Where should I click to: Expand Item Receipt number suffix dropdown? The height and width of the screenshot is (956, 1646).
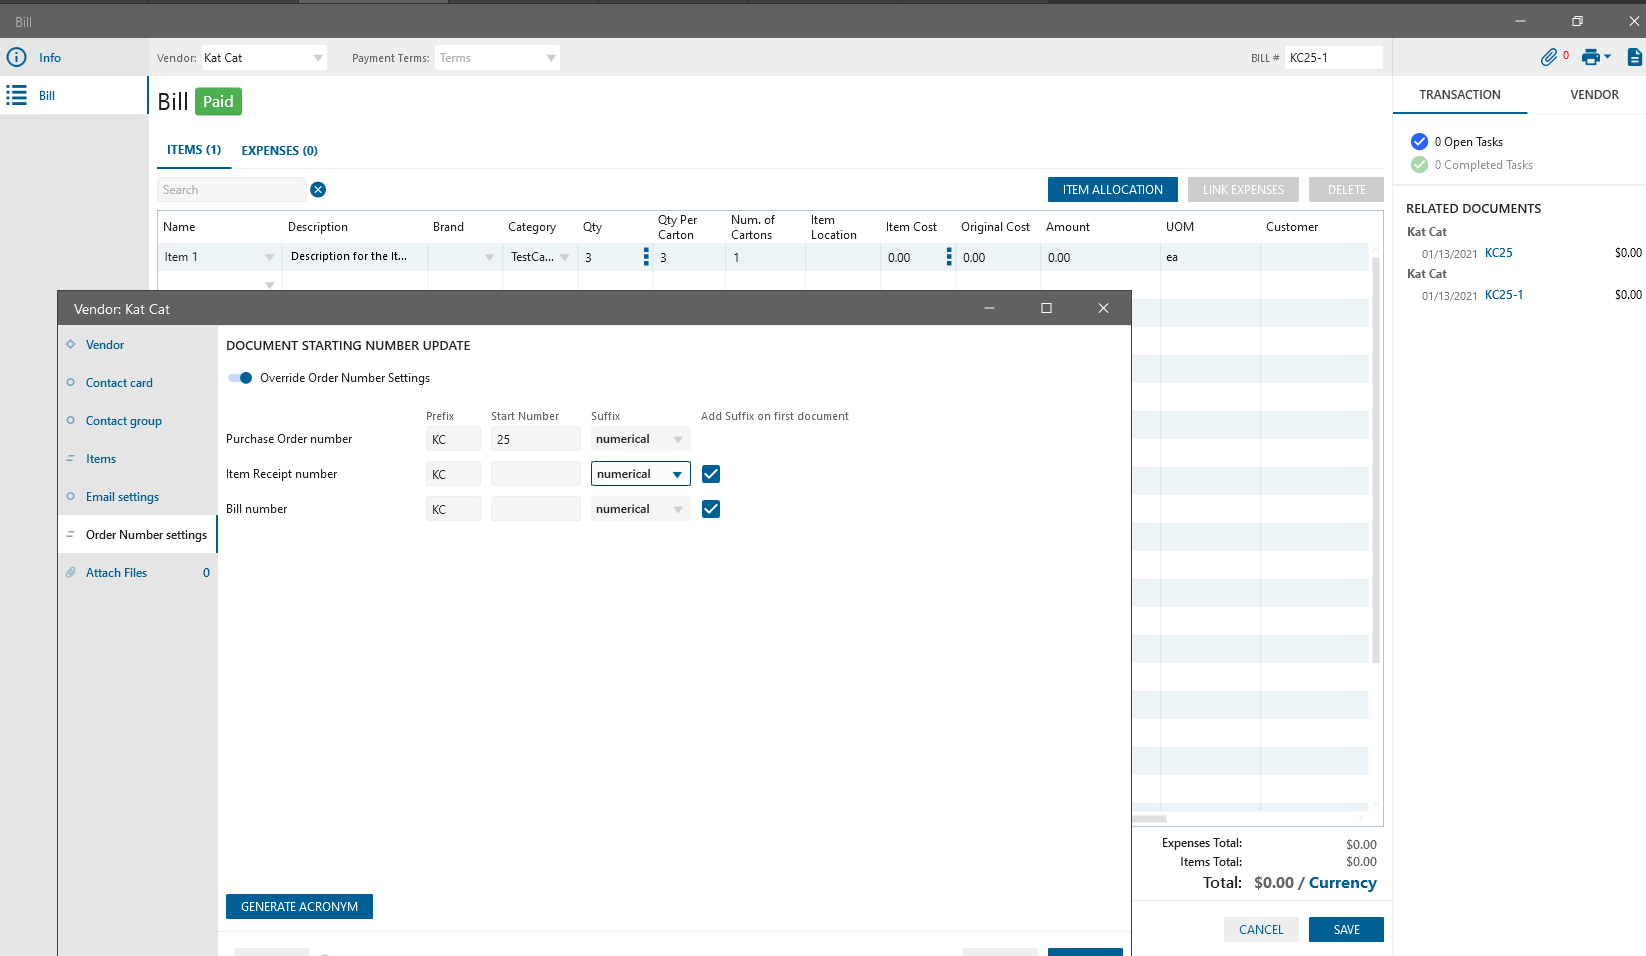tap(677, 474)
